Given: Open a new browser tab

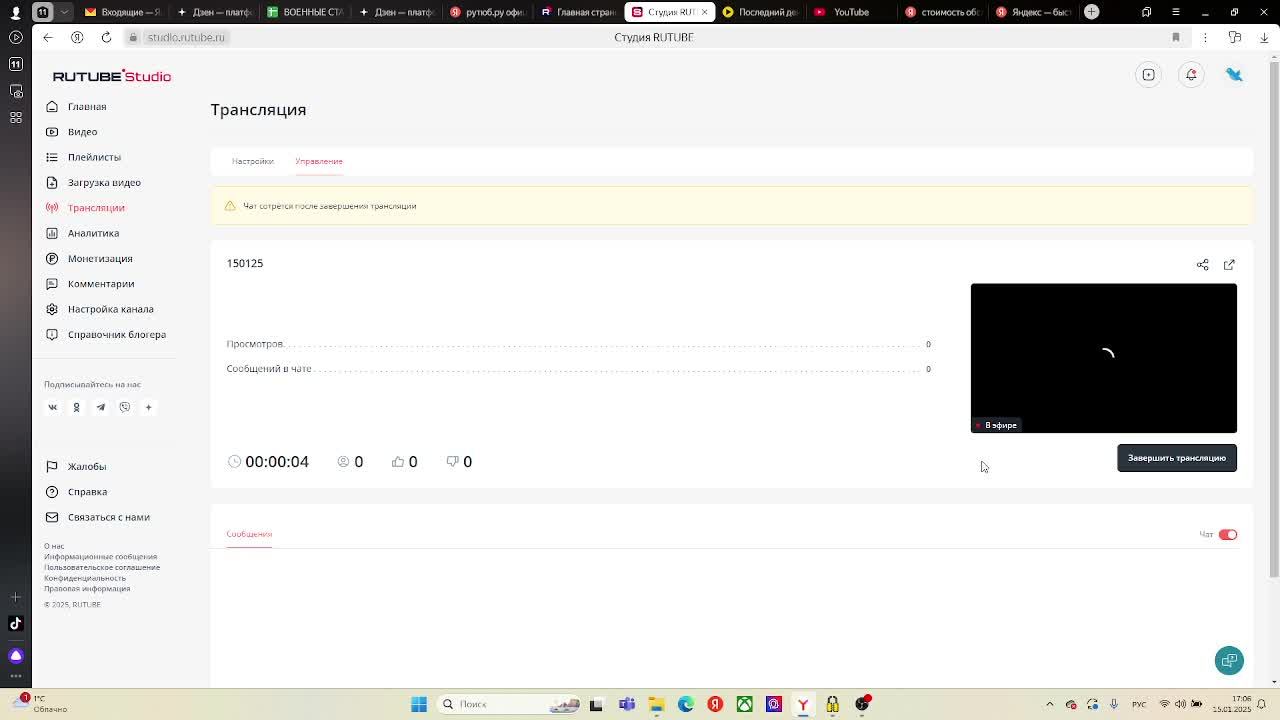Looking at the screenshot, I should [1091, 12].
